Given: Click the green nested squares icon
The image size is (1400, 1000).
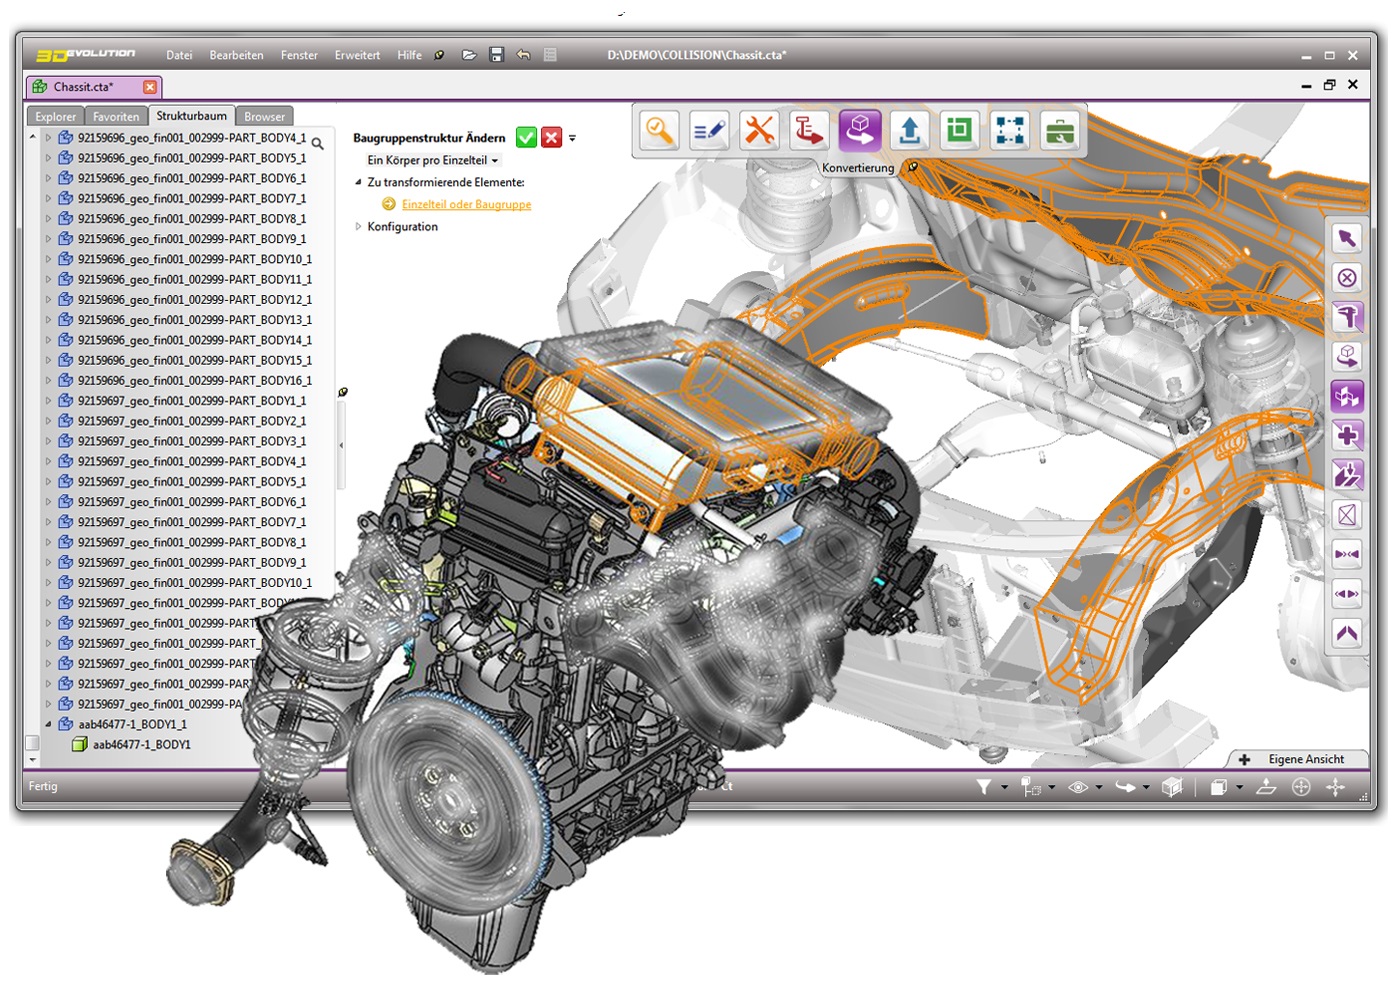Looking at the screenshot, I should coord(960,130).
